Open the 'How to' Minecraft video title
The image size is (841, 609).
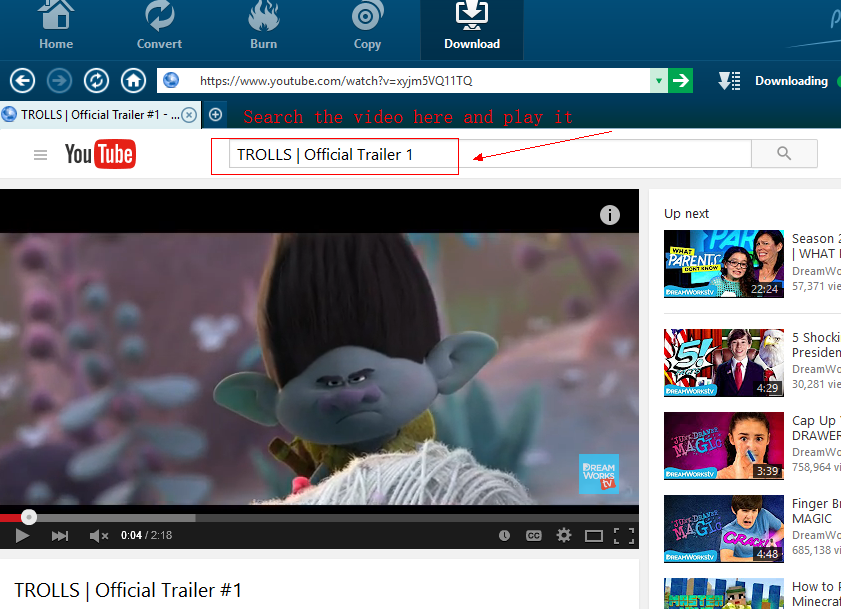(x=816, y=594)
